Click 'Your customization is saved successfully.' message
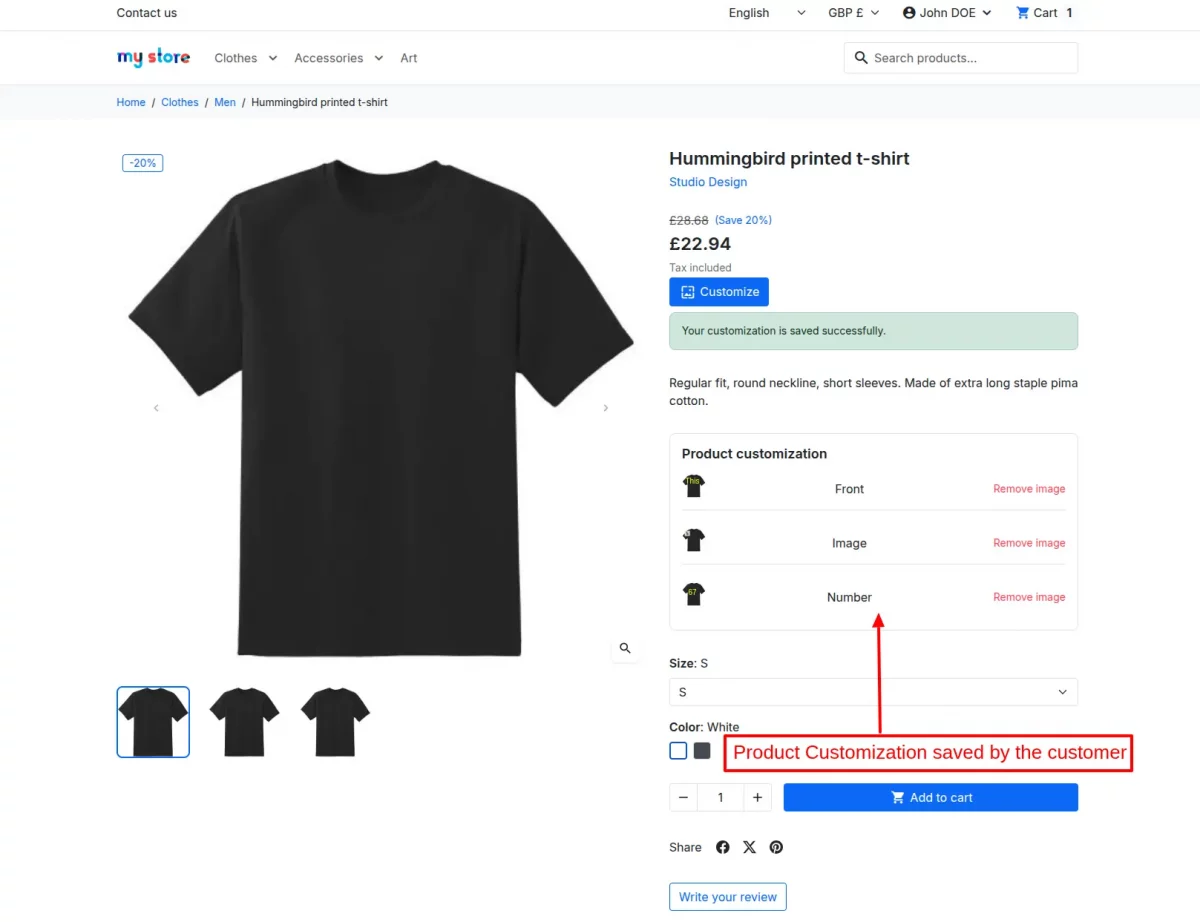Screen dimensions: 1200x922 pos(873,331)
